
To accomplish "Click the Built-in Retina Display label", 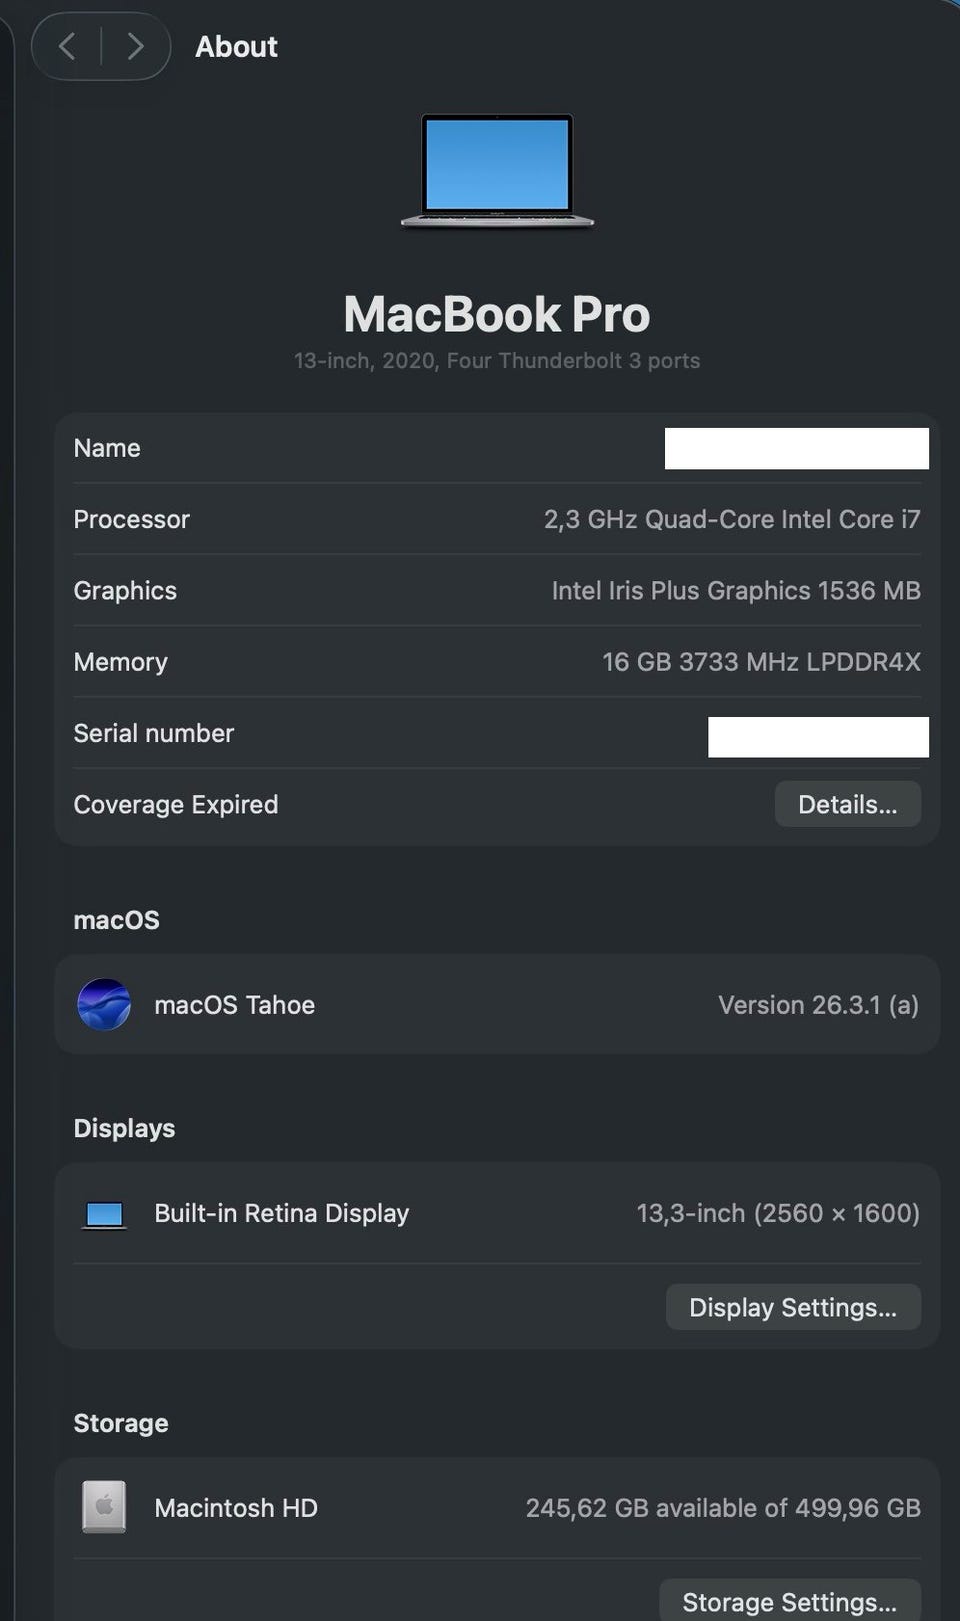I will (x=281, y=1213).
